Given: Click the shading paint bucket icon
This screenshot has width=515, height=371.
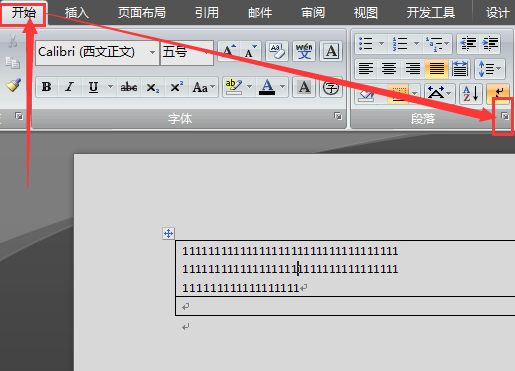Looking at the screenshot, I should [366, 94].
